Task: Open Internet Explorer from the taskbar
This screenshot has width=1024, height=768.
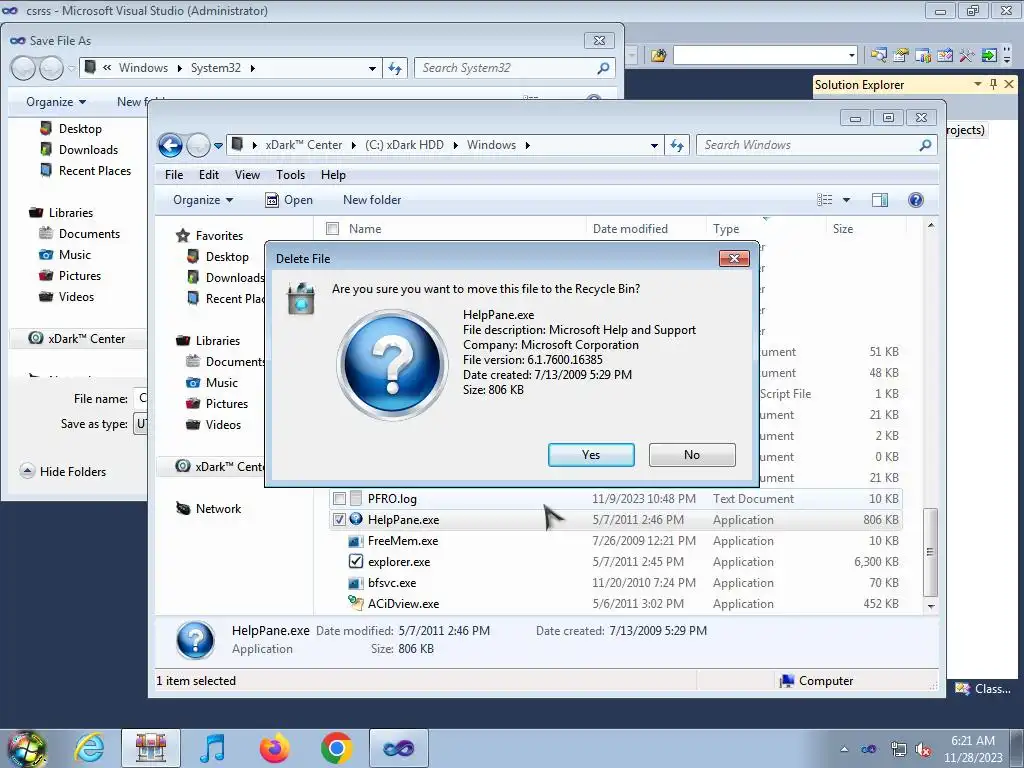Action: point(89,748)
